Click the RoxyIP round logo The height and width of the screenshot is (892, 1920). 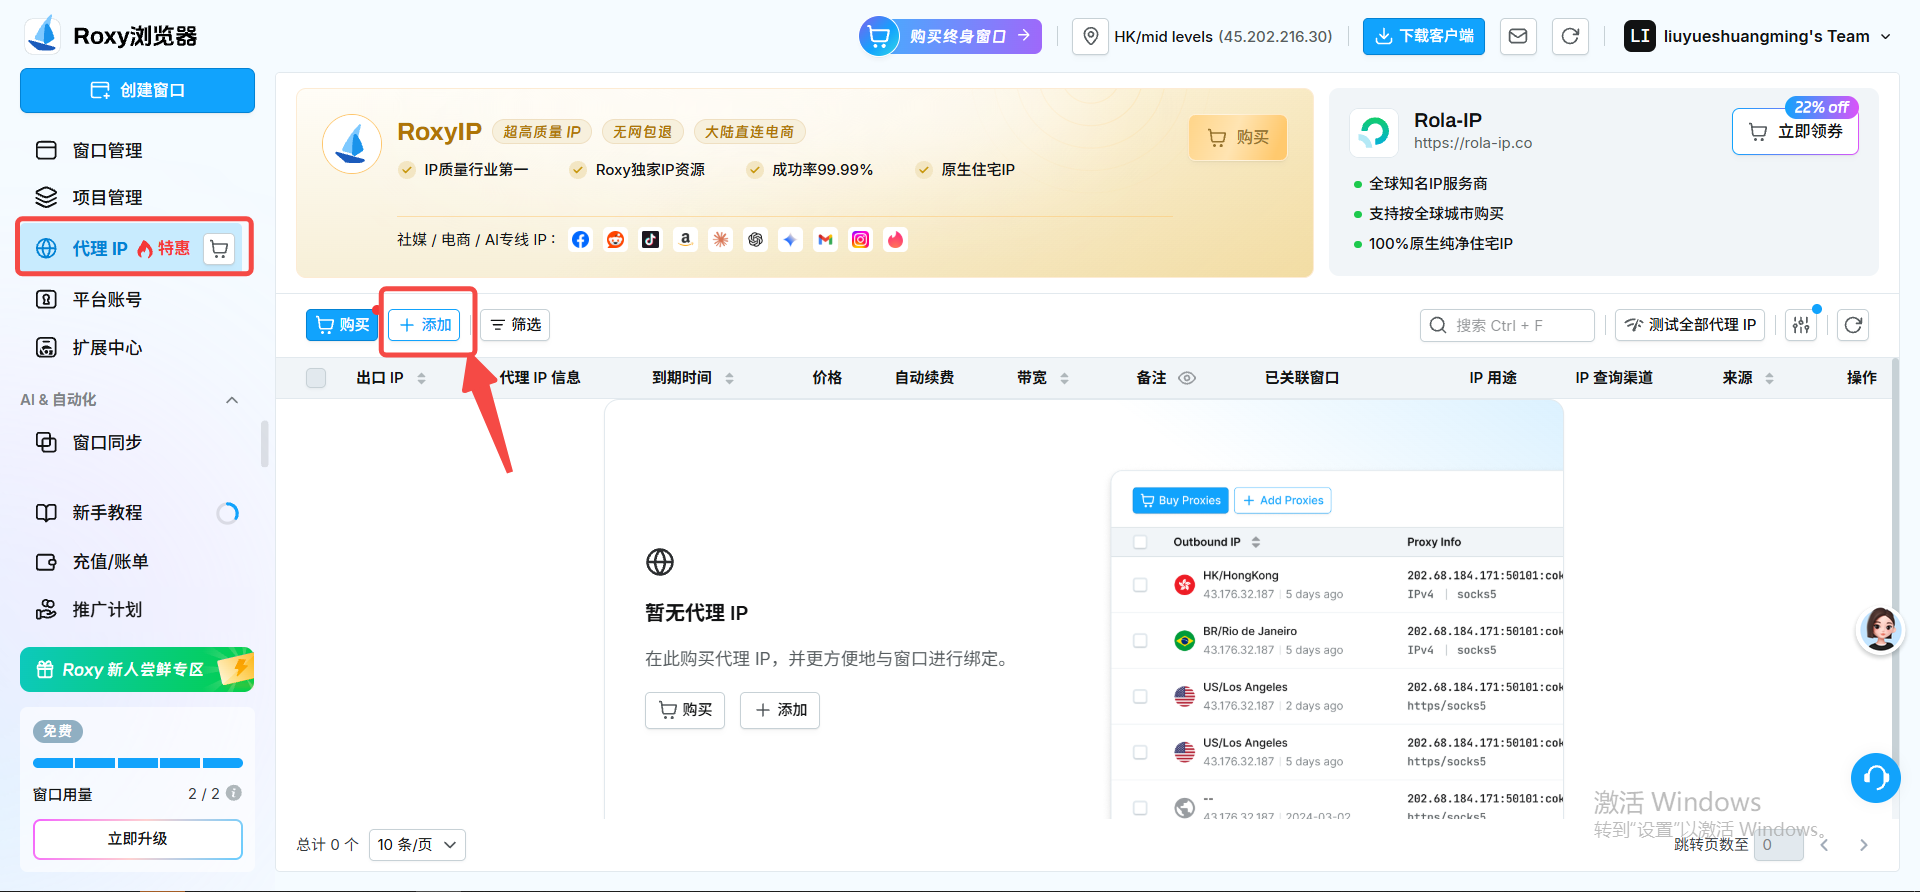(x=352, y=144)
